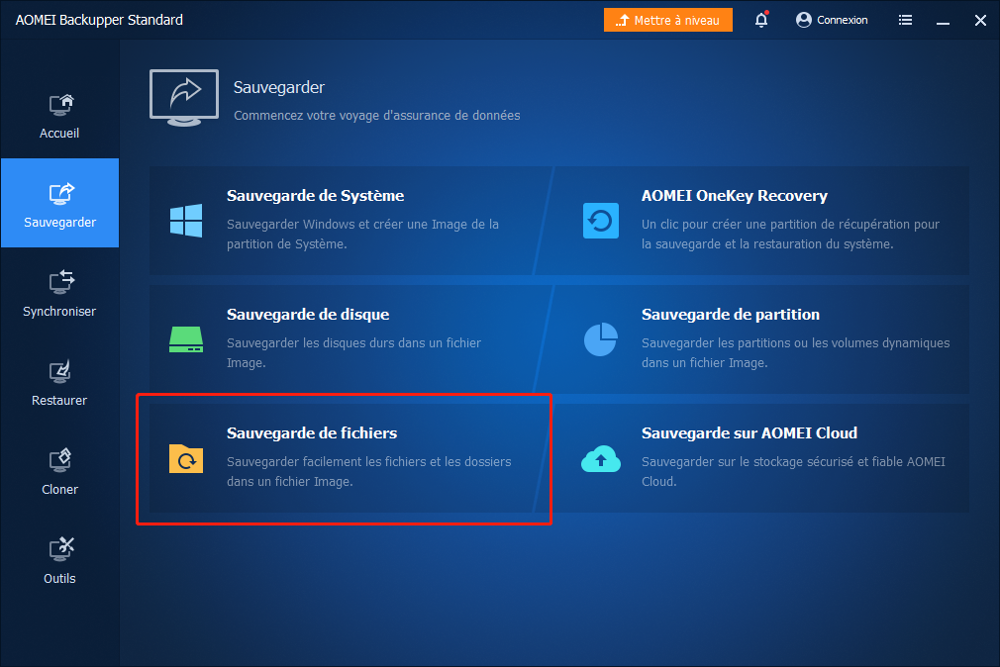Click the 'Sauvegarder sur le stockage sécurisé' description
Image resolution: width=1000 pixels, height=667 pixels.
(x=793, y=471)
